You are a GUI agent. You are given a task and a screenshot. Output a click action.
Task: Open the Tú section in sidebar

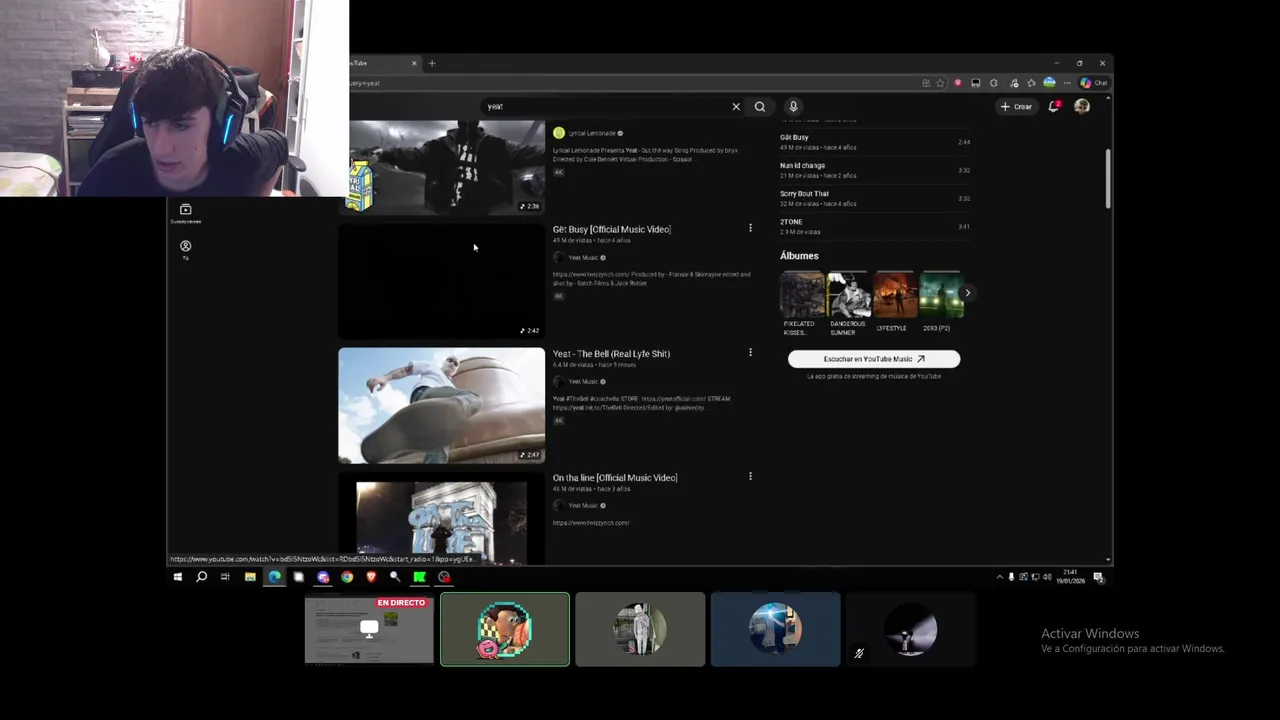[185, 249]
